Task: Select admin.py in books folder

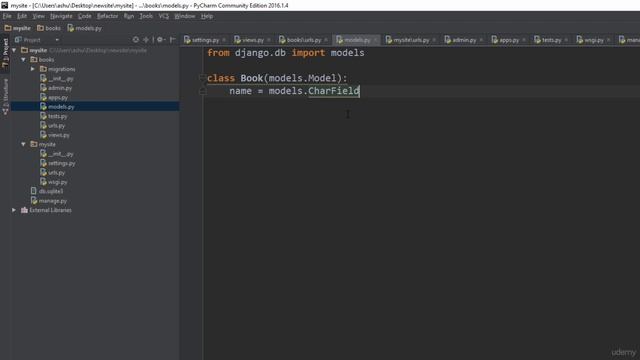Action: coord(60,88)
